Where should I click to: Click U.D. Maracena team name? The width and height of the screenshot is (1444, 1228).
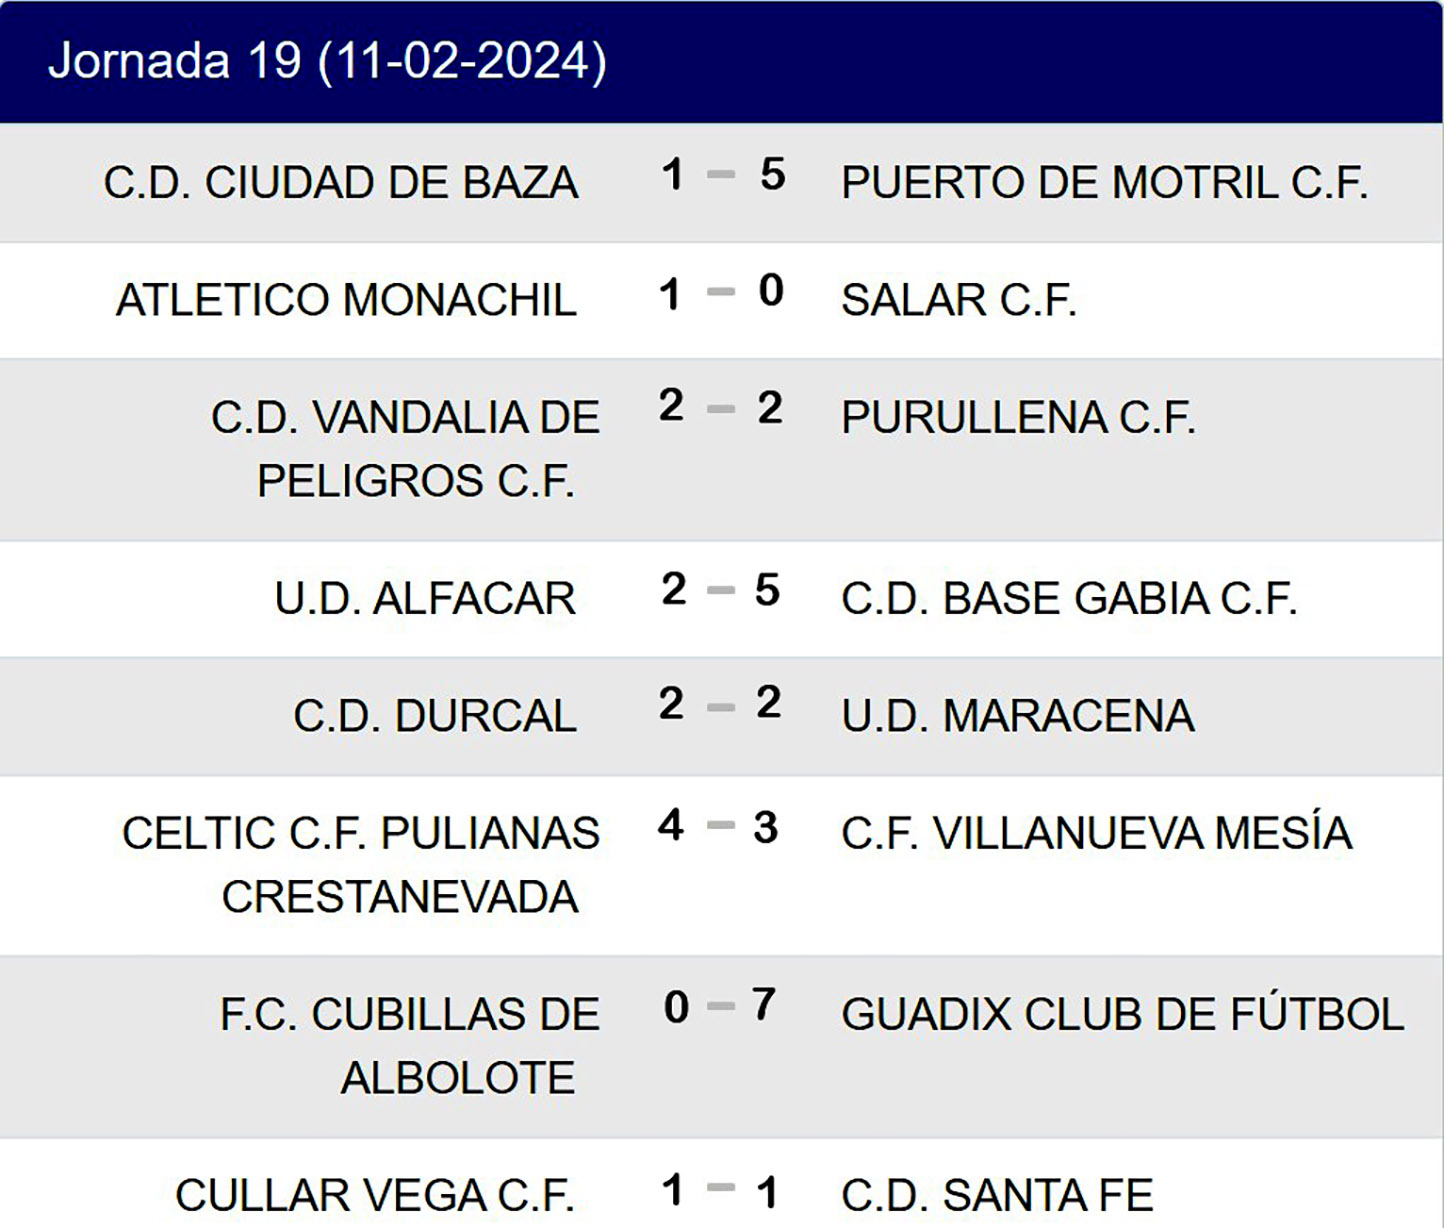click(1018, 716)
